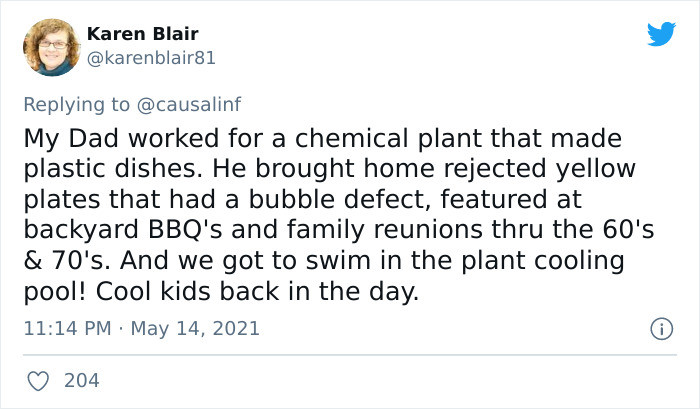Click the 'Replying to' label
Image resolution: width=700 pixels, height=409 pixels.
pyautogui.click(x=76, y=105)
